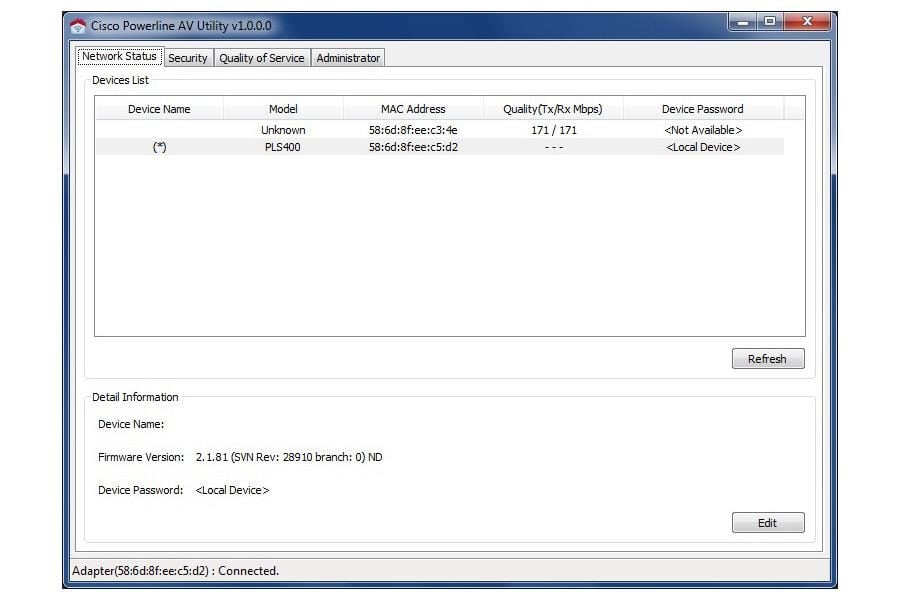
Task: Click the Device Password column header
Action: tap(703, 109)
